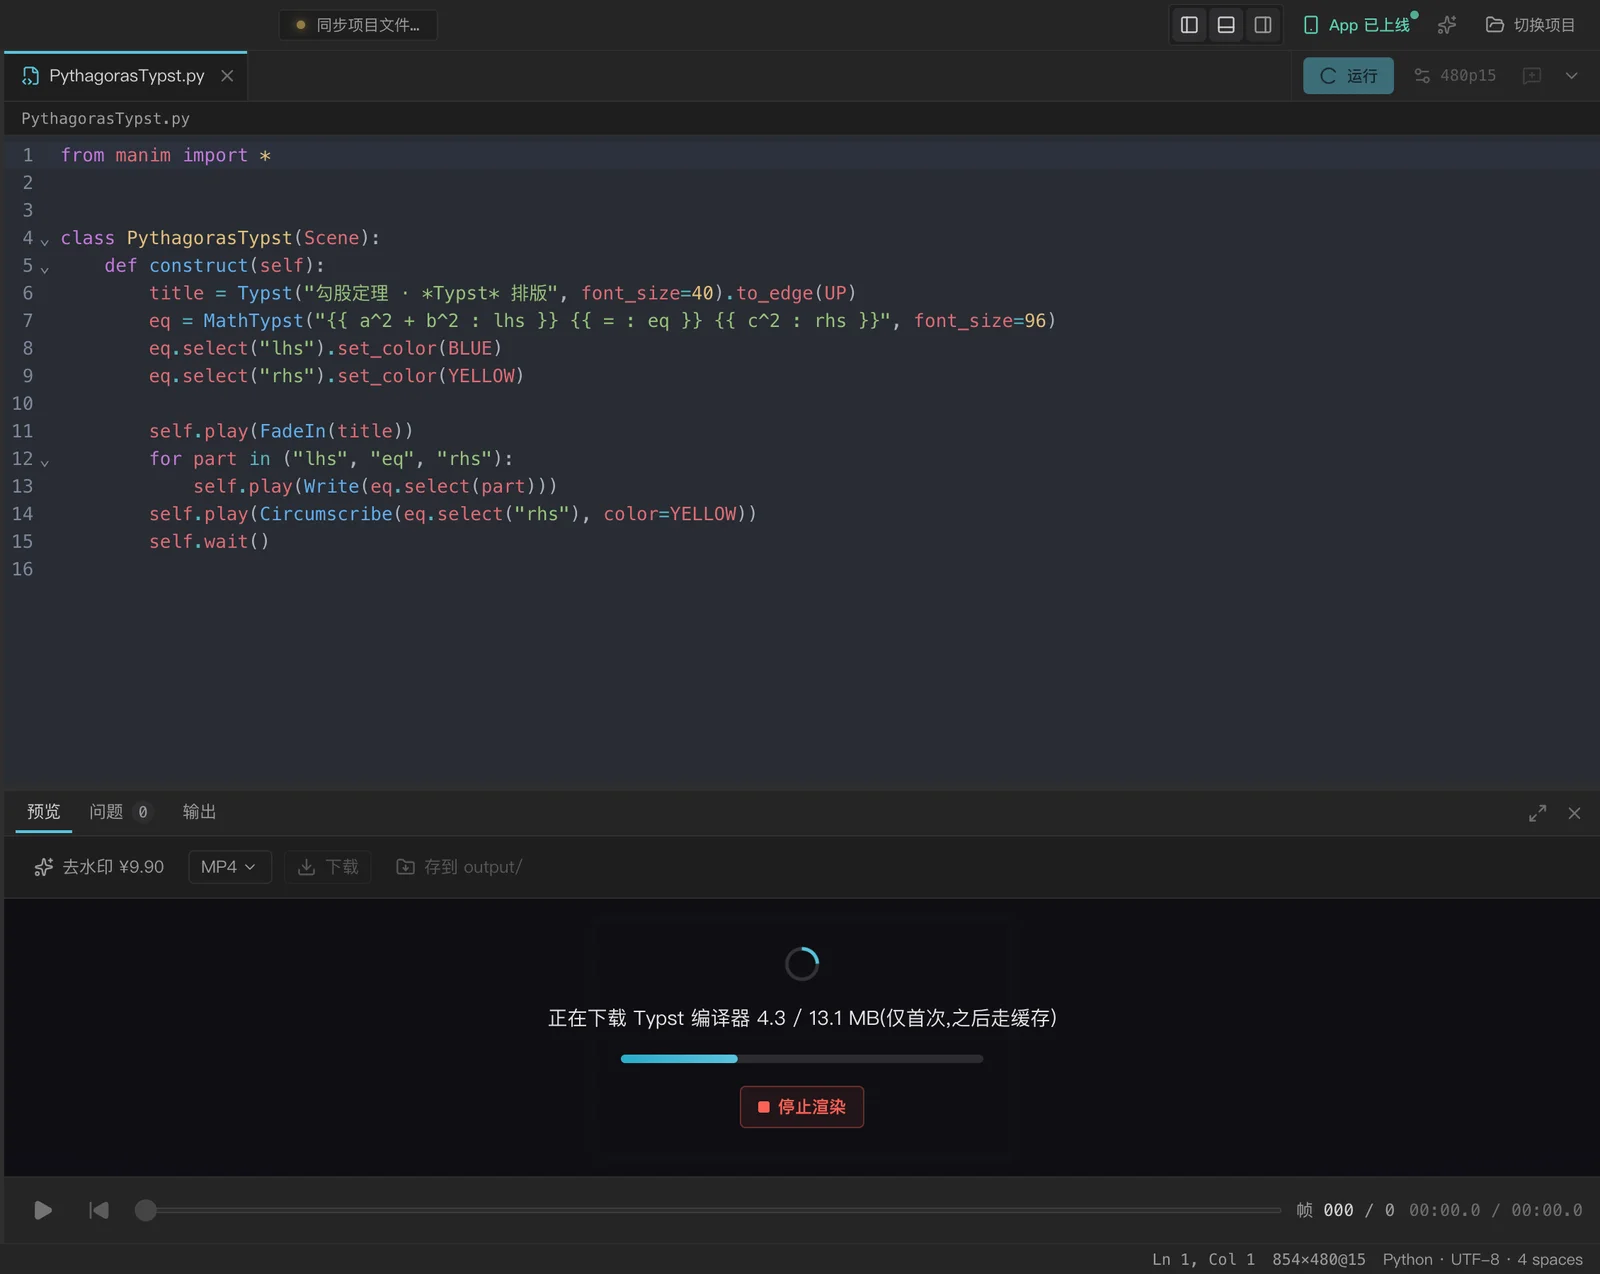The height and width of the screenshot is (1274, 1600).
Task: Click the 同步项目文件 sync status
Action: pos(358,25)
